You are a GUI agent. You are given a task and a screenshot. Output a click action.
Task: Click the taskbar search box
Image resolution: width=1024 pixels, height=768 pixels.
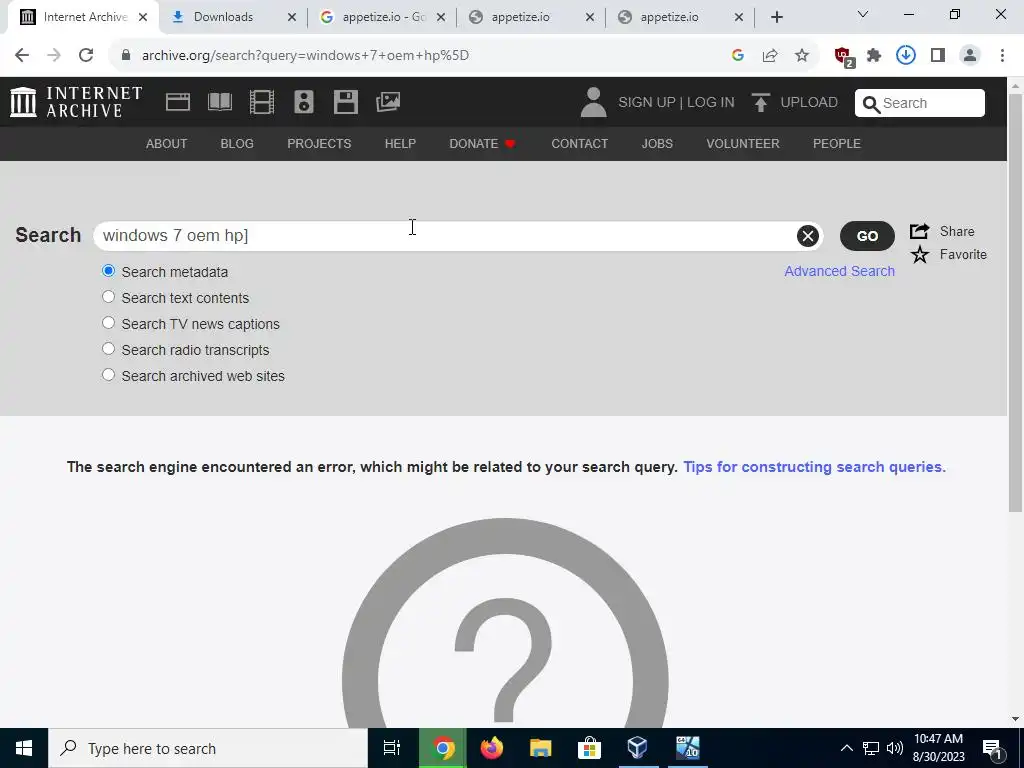coord(208,748)
